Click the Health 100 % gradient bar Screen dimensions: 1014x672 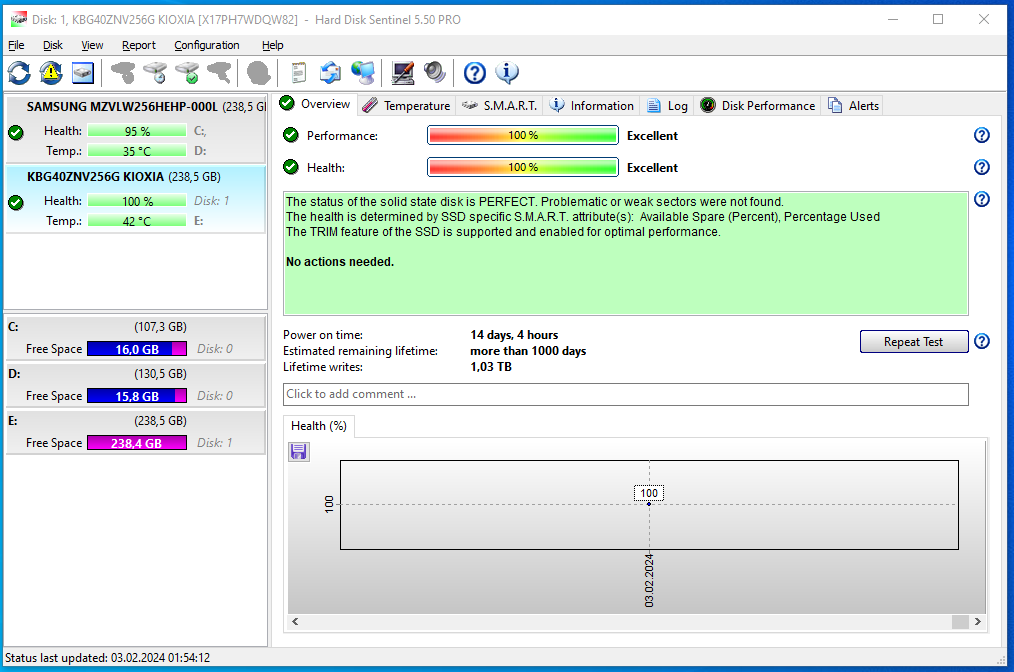[x=523, y=167]
